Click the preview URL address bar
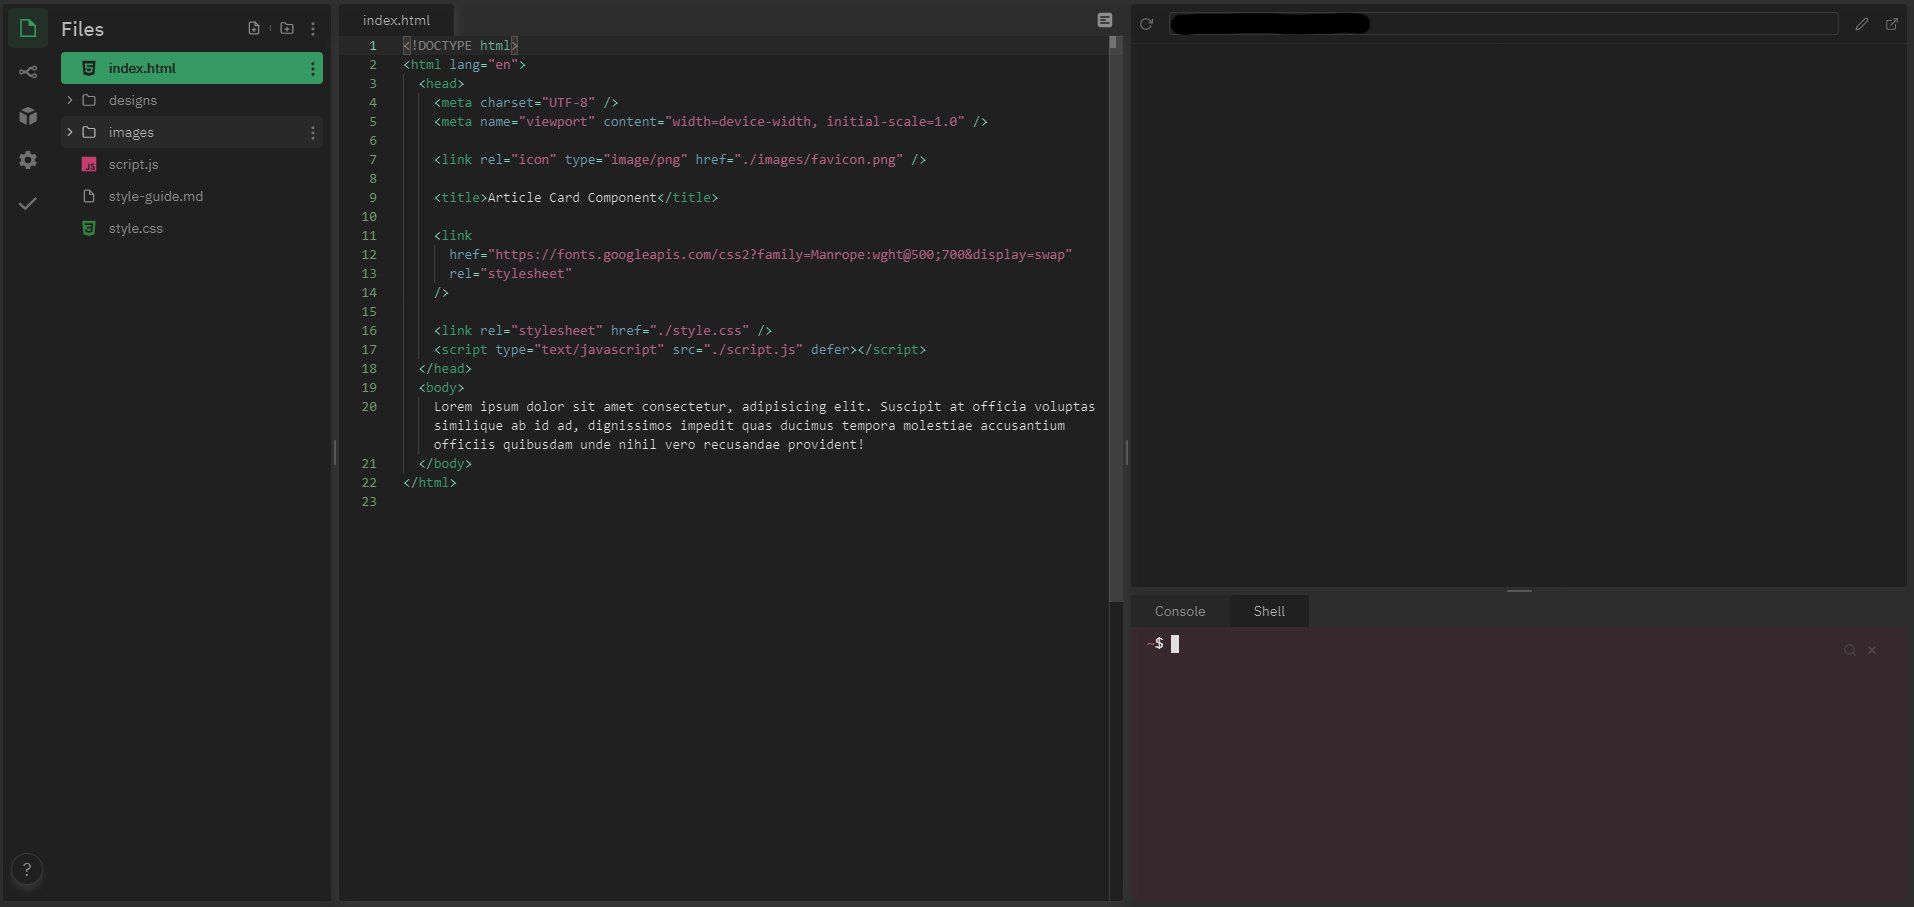The width and height of the screenshot is (1914, 907). [x=1504, y=24]
